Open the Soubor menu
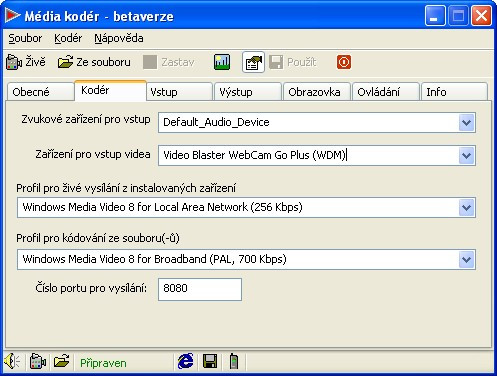Screen dimensions: 497x376 [25, 38]
